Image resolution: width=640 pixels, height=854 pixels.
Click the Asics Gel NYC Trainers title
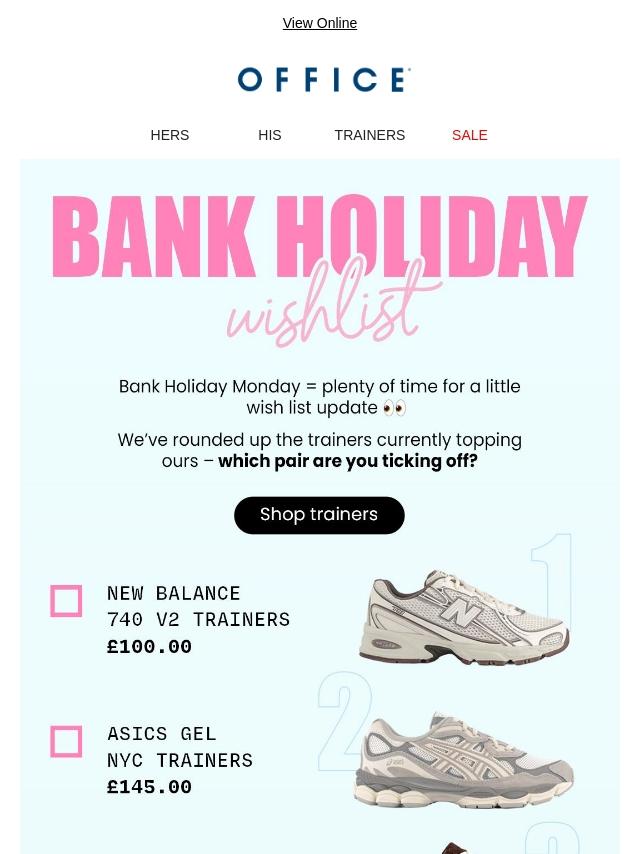(180, 747)
